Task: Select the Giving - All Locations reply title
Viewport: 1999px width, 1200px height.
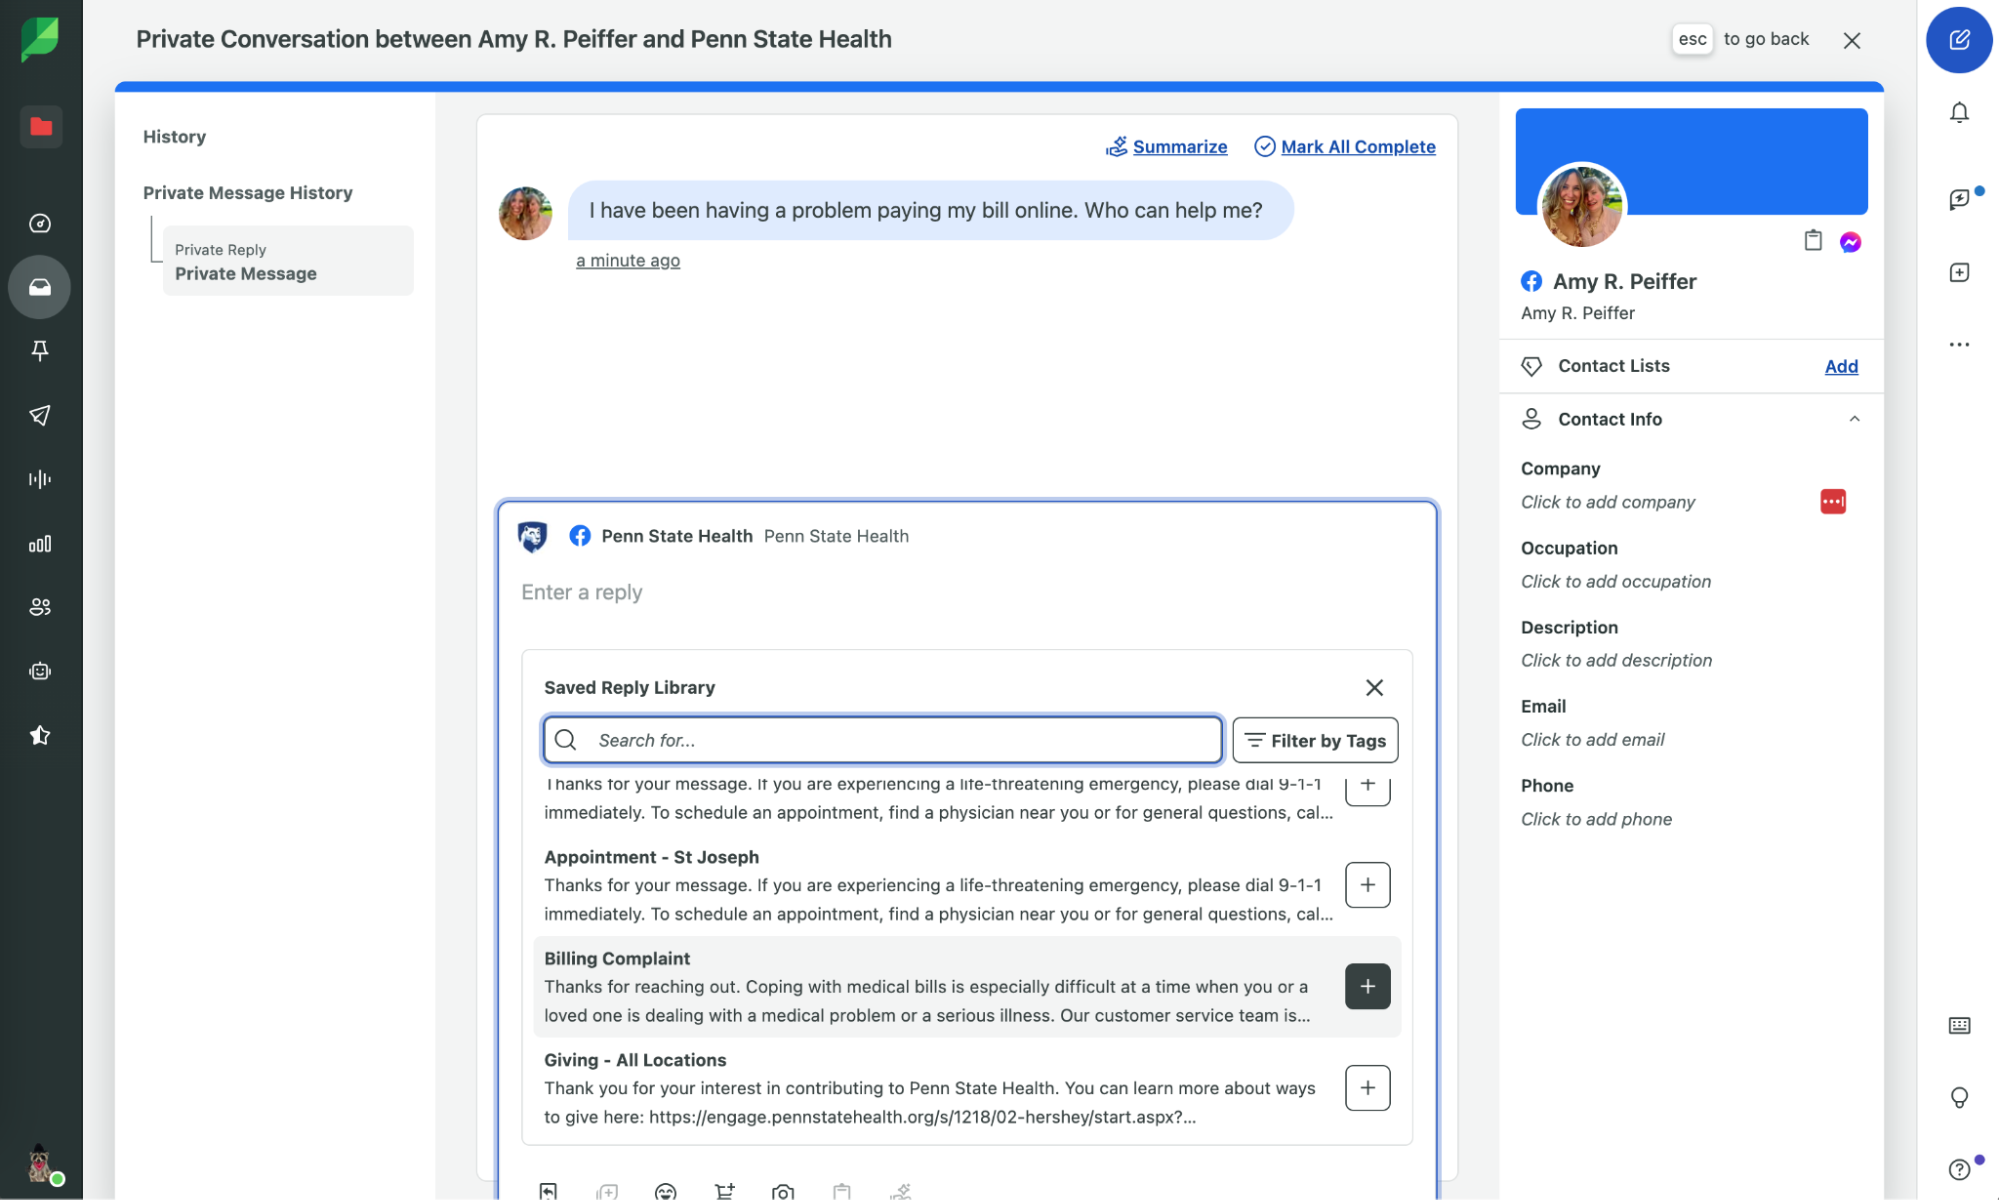Action: (635, 1060)
